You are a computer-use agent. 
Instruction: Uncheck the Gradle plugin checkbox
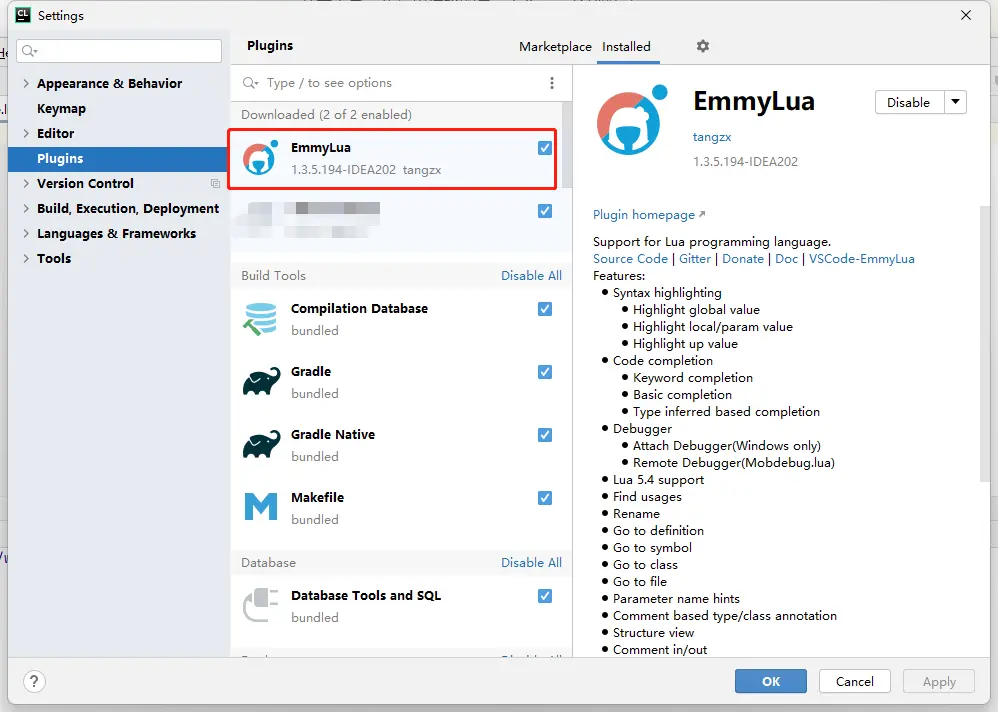coord(545,372)
